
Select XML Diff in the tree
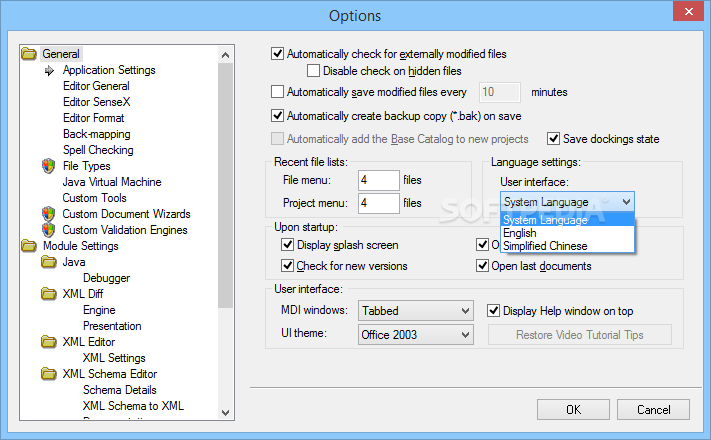click(x=83, y=294)
